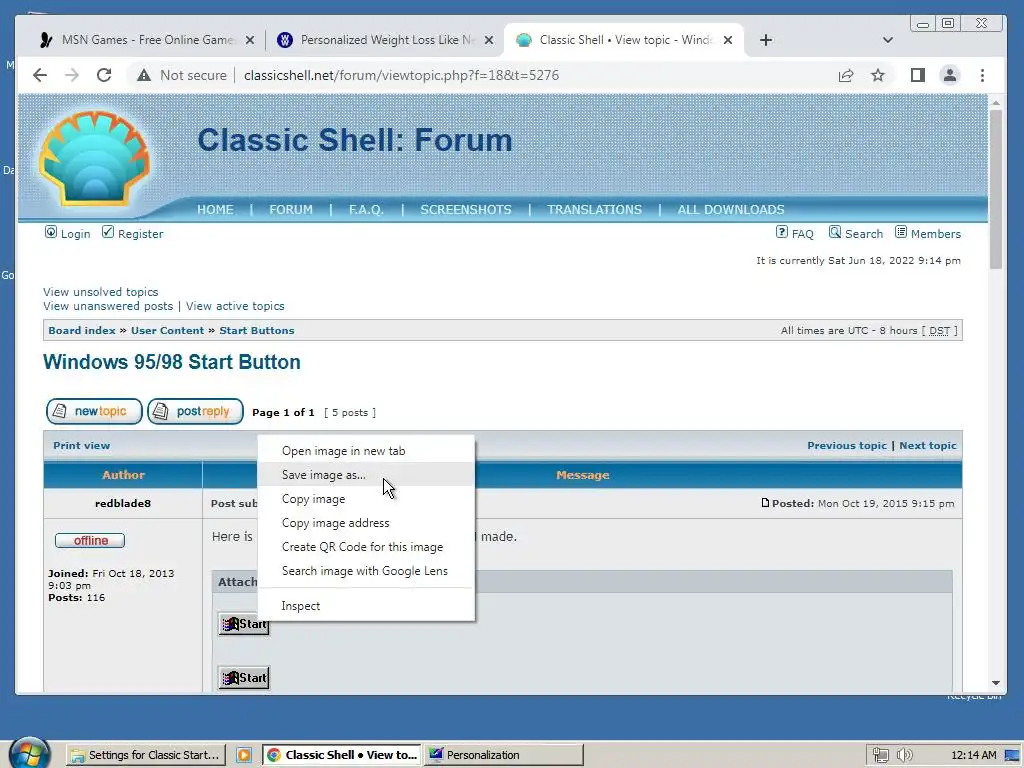The height and width of the screenshot is (768, 1024).
Task: Click the volume speaker tray icon
Action: click(x=904, y=755)
